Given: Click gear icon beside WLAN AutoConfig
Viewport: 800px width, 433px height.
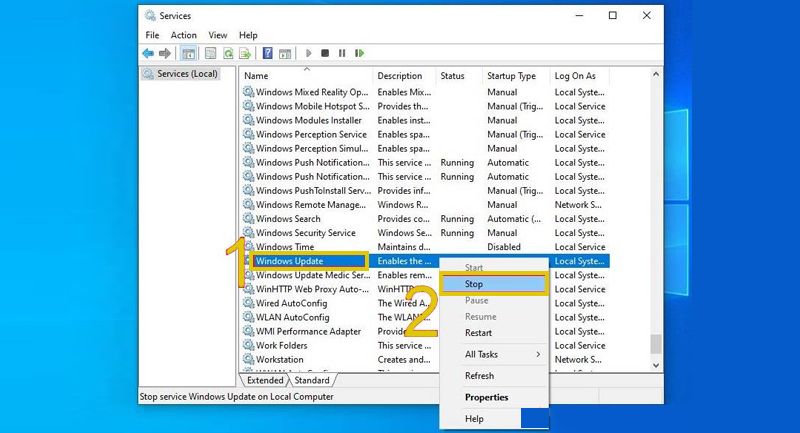Looking at the screenshot, I should [248, 317].
